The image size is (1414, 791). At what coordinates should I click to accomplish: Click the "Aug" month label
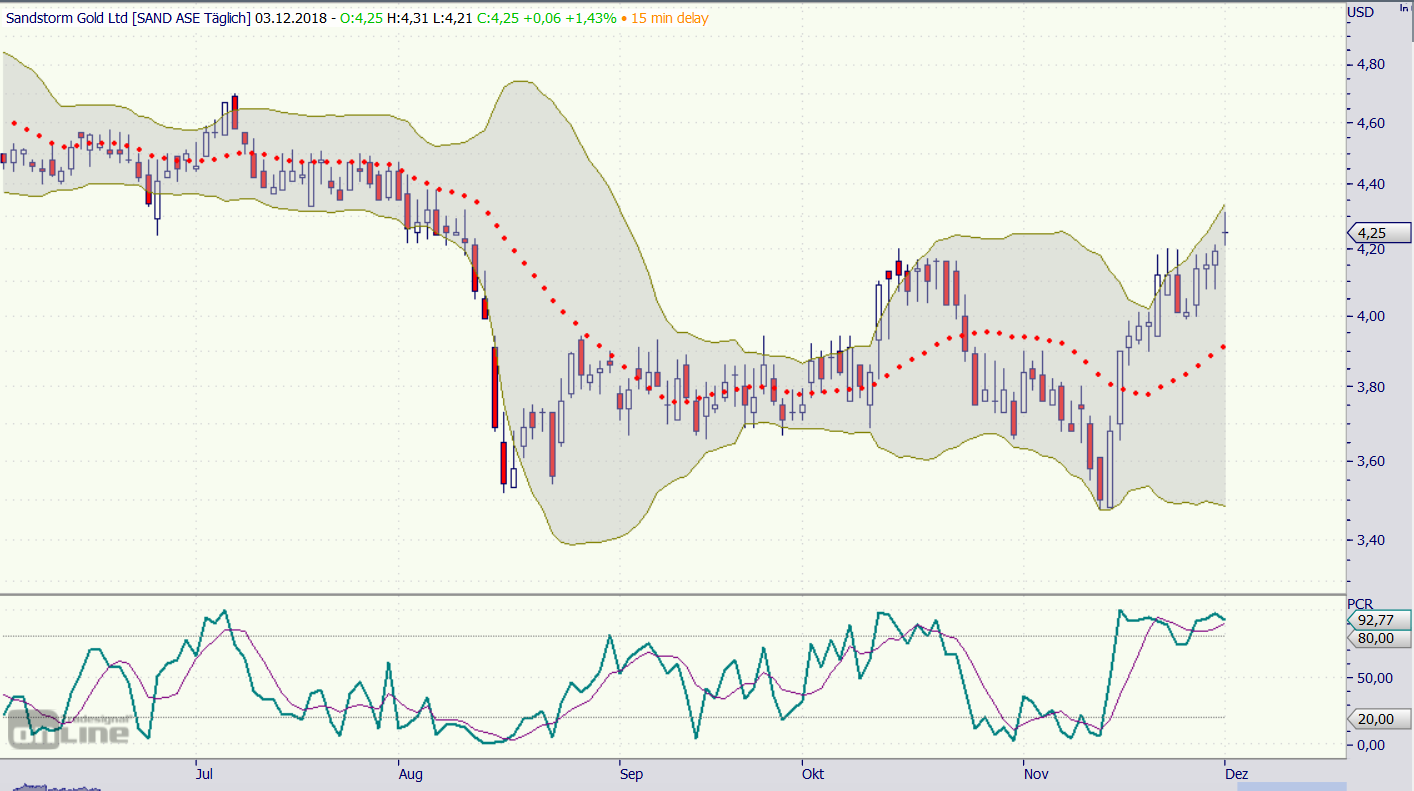411,774
